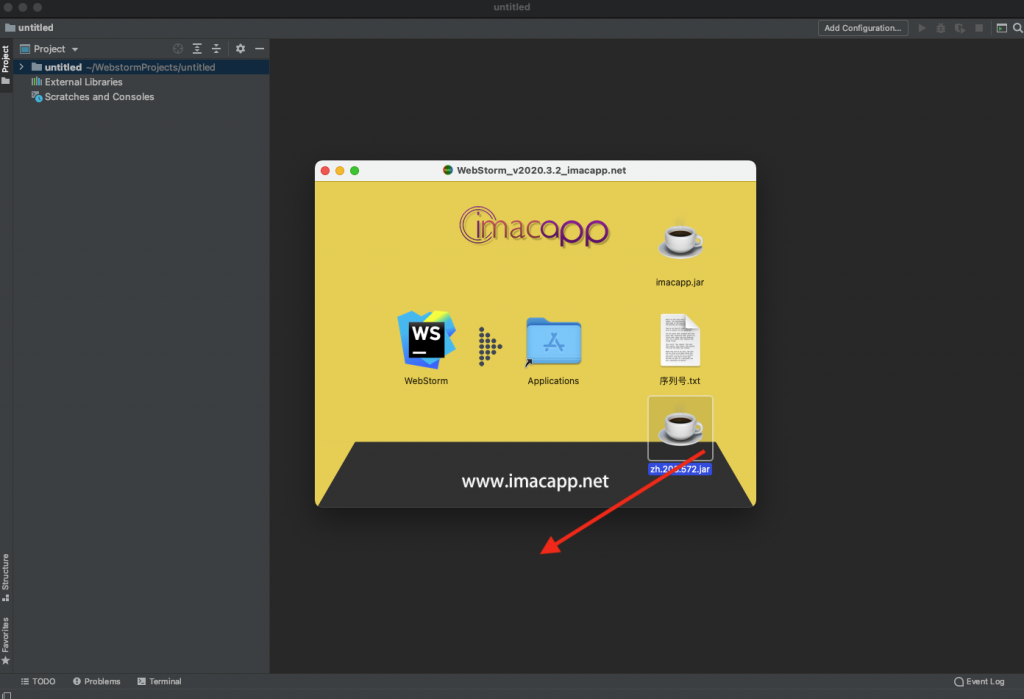The height and width of the screenshot is (699, 1024).
Task: Select the untitled project folder row
Action: click(x=141, y=67)
